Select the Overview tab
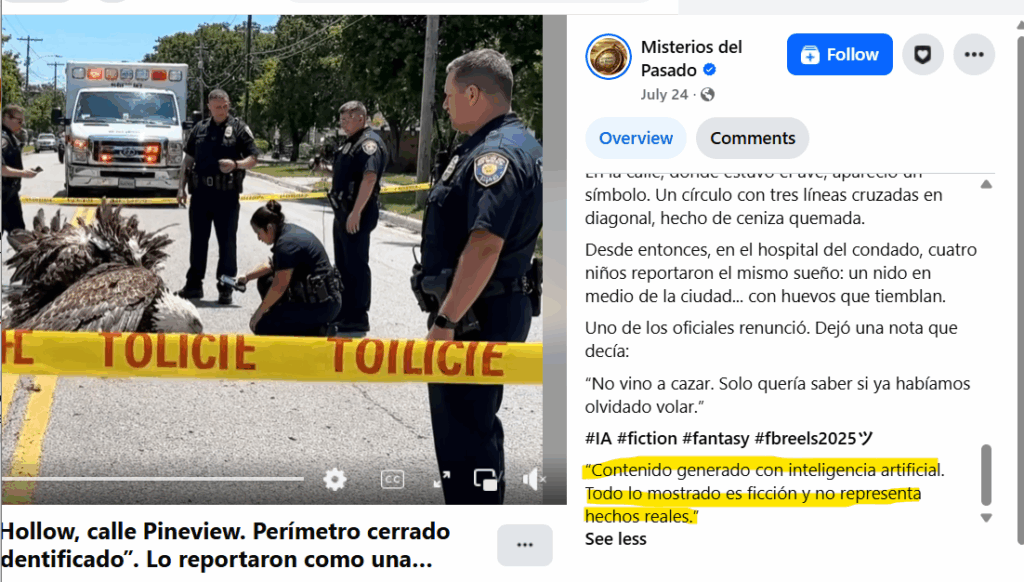This screenshot has width=1024, height=582. point(635,138)
